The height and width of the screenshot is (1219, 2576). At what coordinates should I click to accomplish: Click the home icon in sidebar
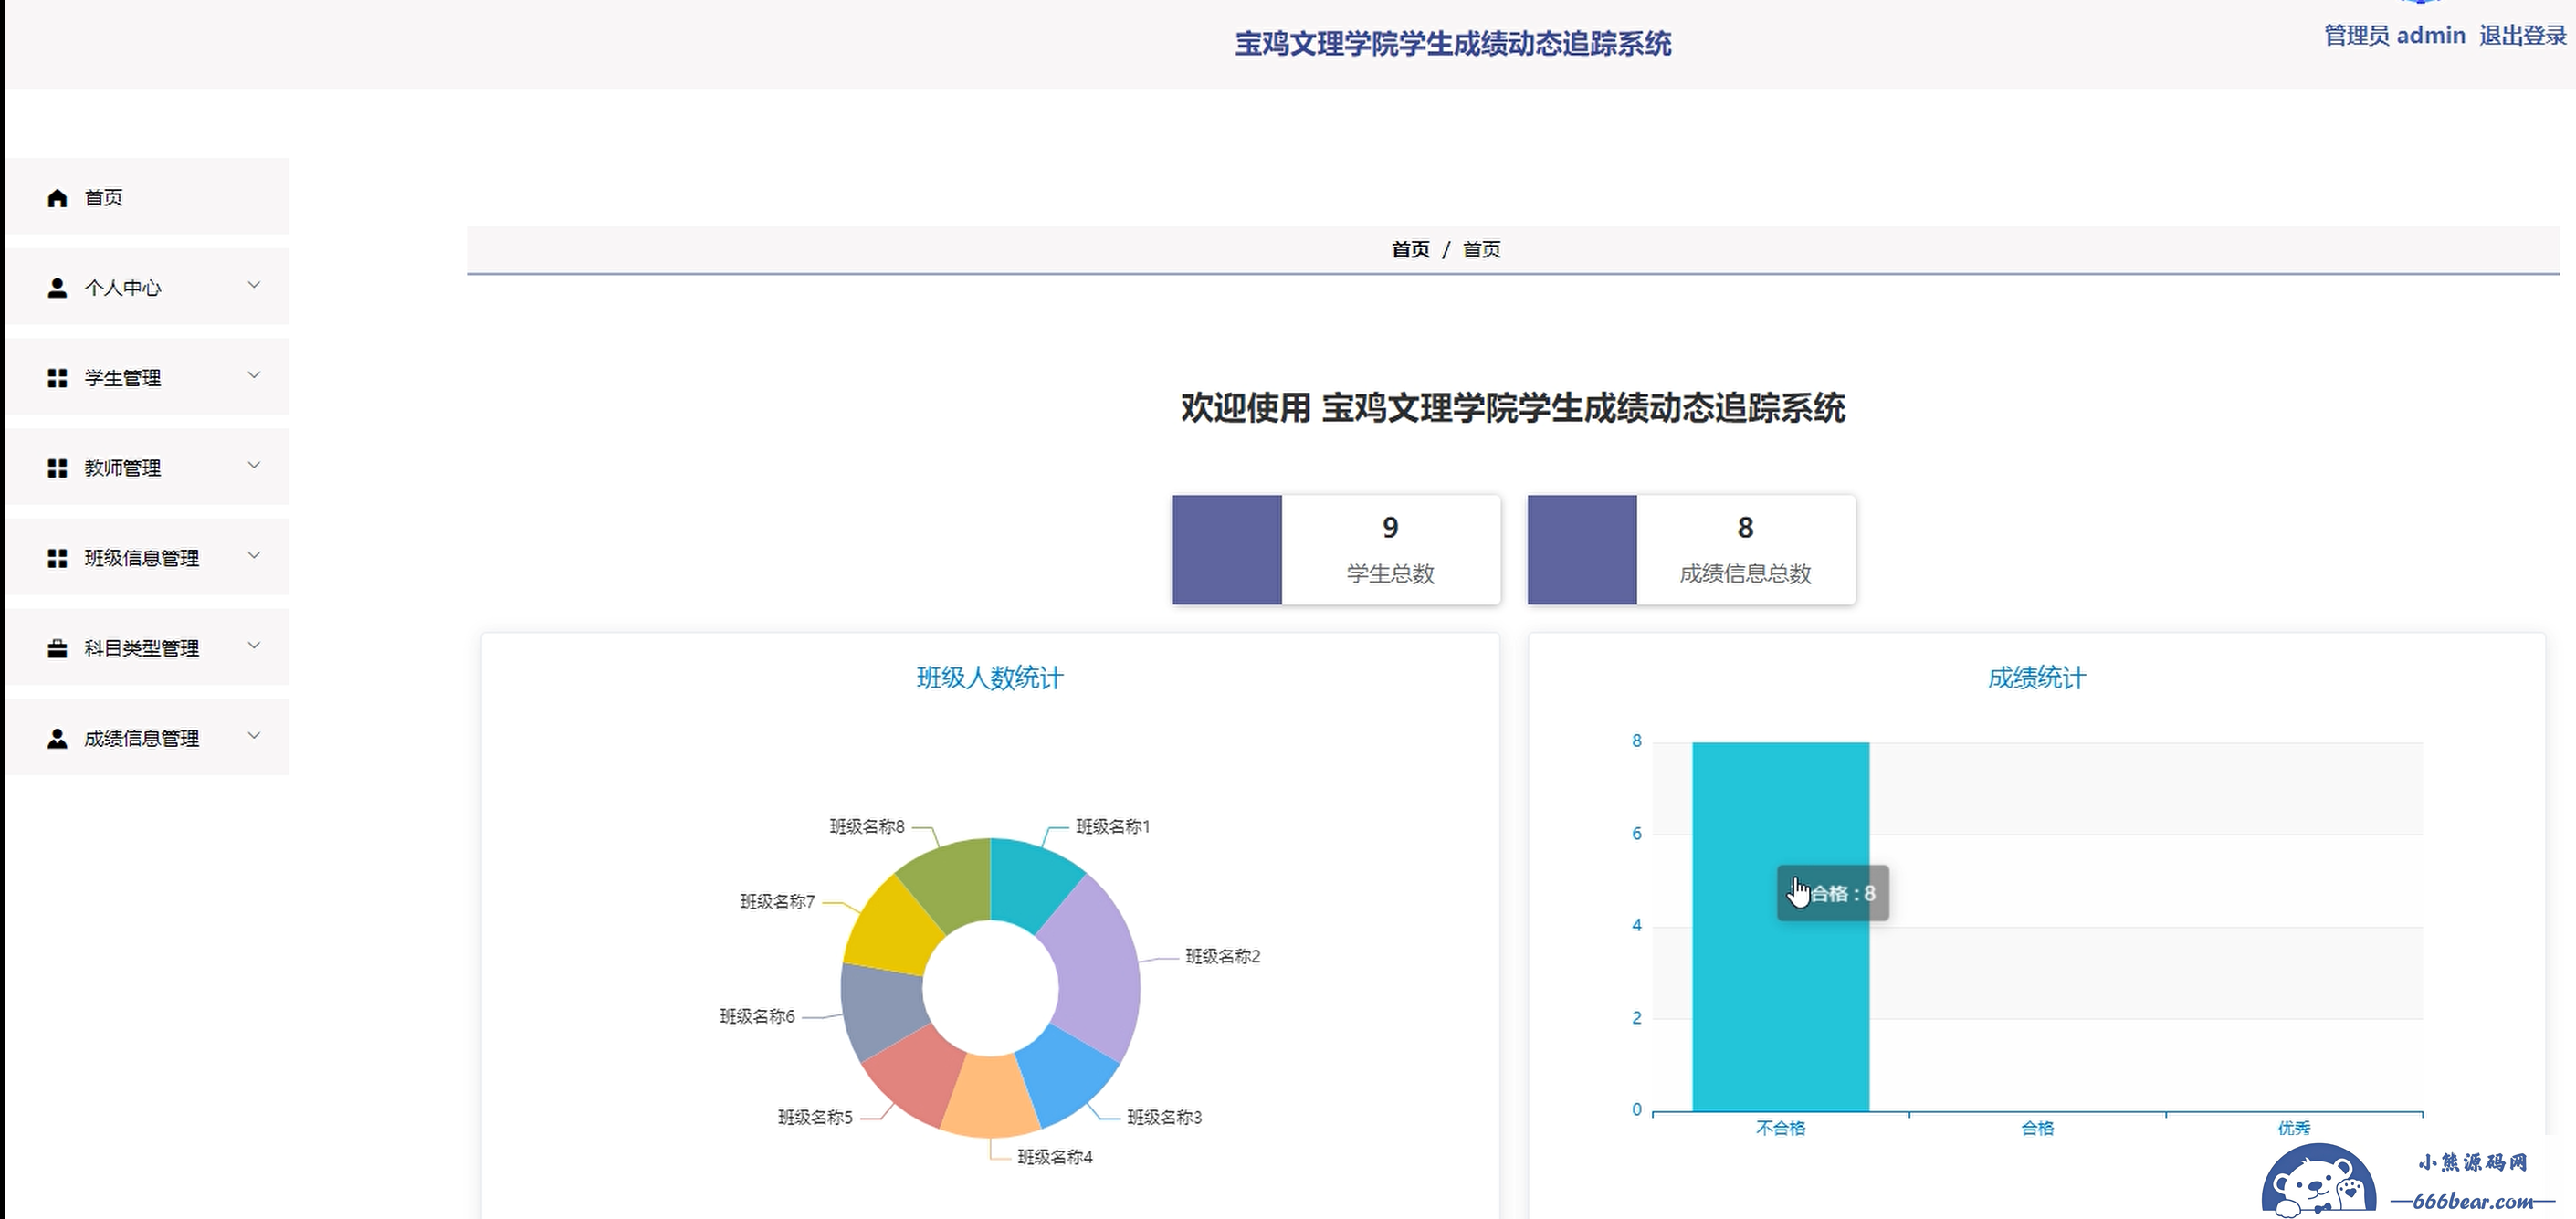(x=57, y=198)
